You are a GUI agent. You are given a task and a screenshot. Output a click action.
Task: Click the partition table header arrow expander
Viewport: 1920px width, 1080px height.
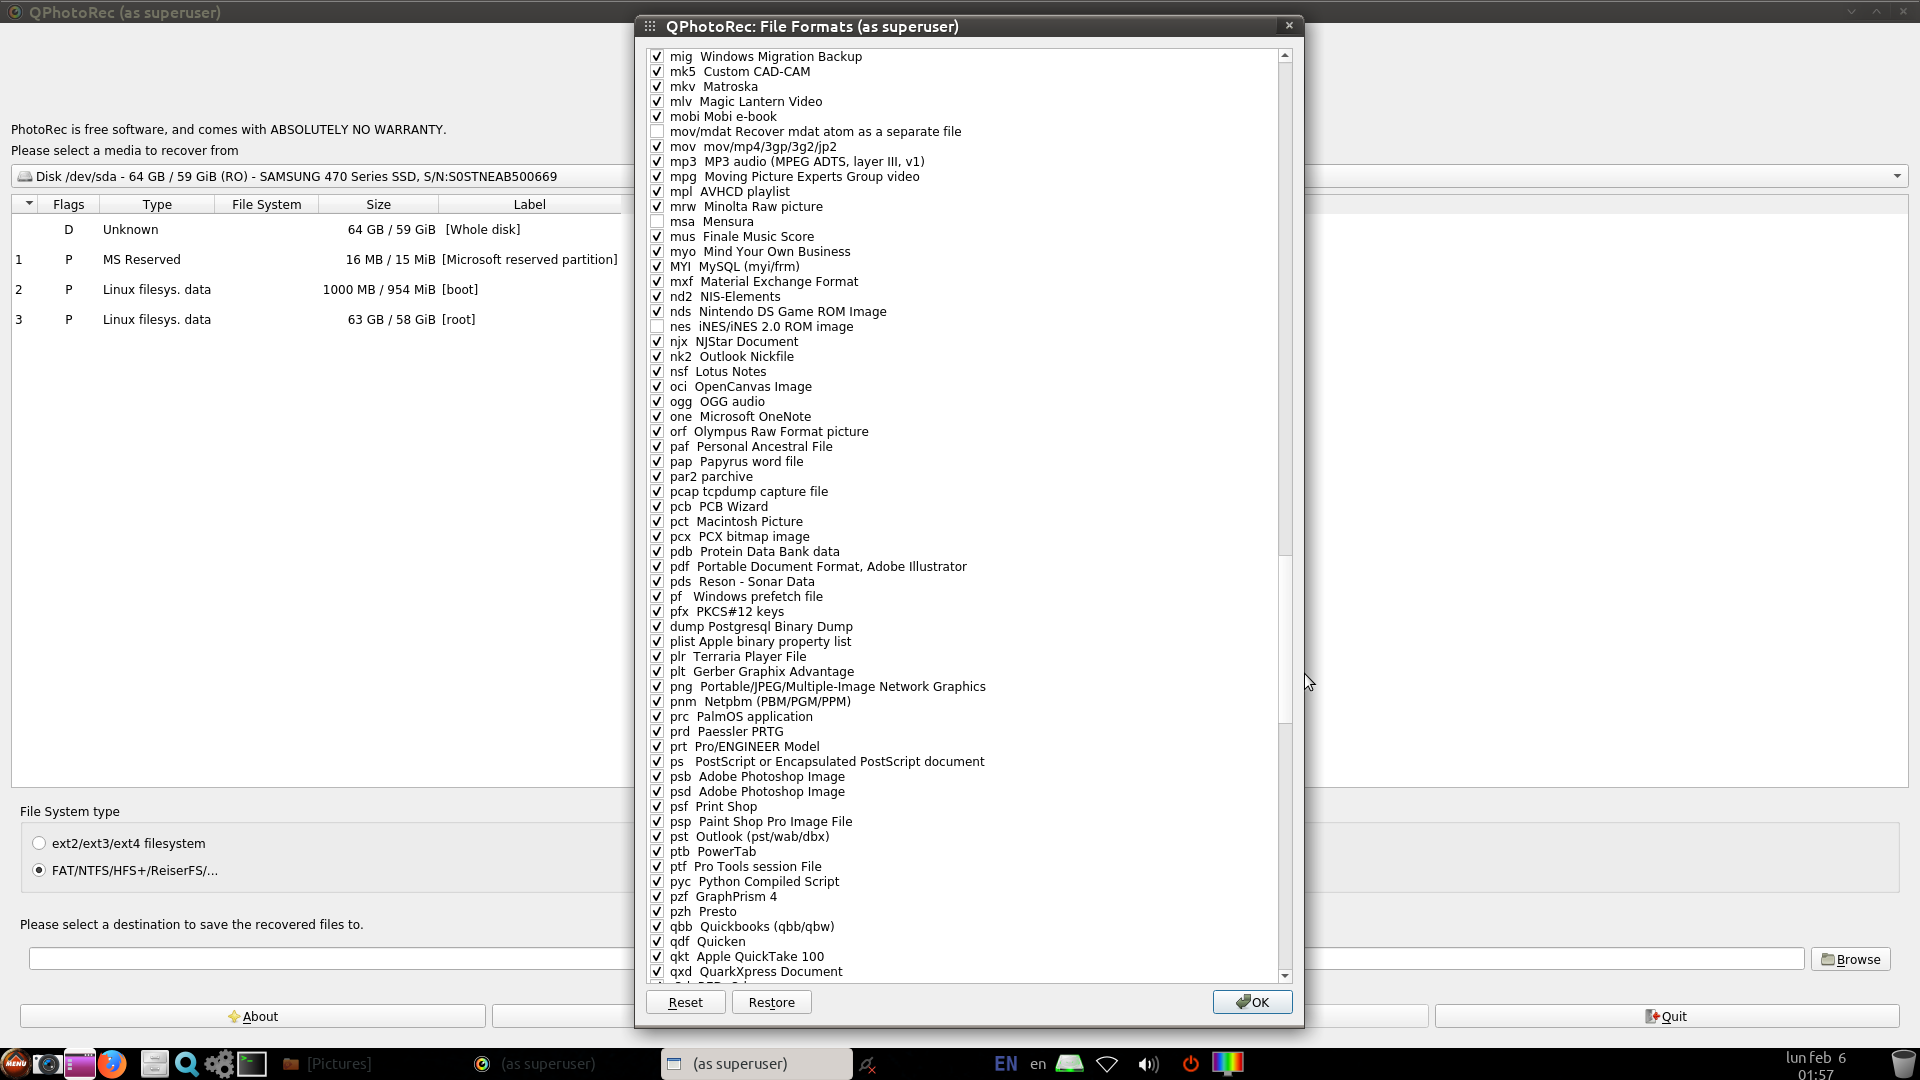(29, 204)
